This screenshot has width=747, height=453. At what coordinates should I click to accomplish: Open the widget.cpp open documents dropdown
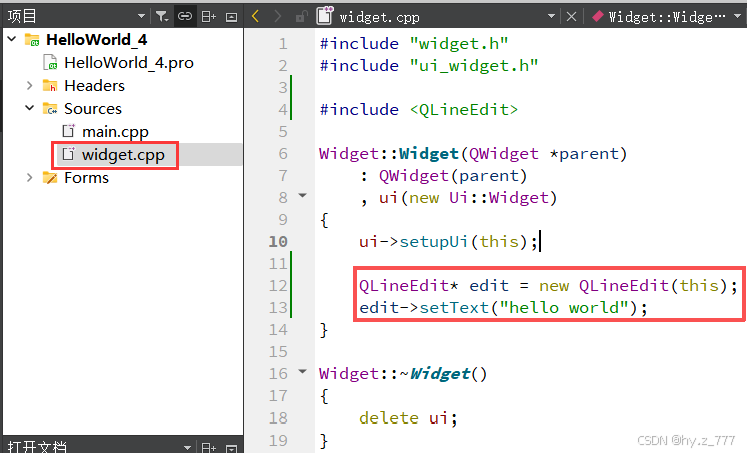(x=551, y=16)
